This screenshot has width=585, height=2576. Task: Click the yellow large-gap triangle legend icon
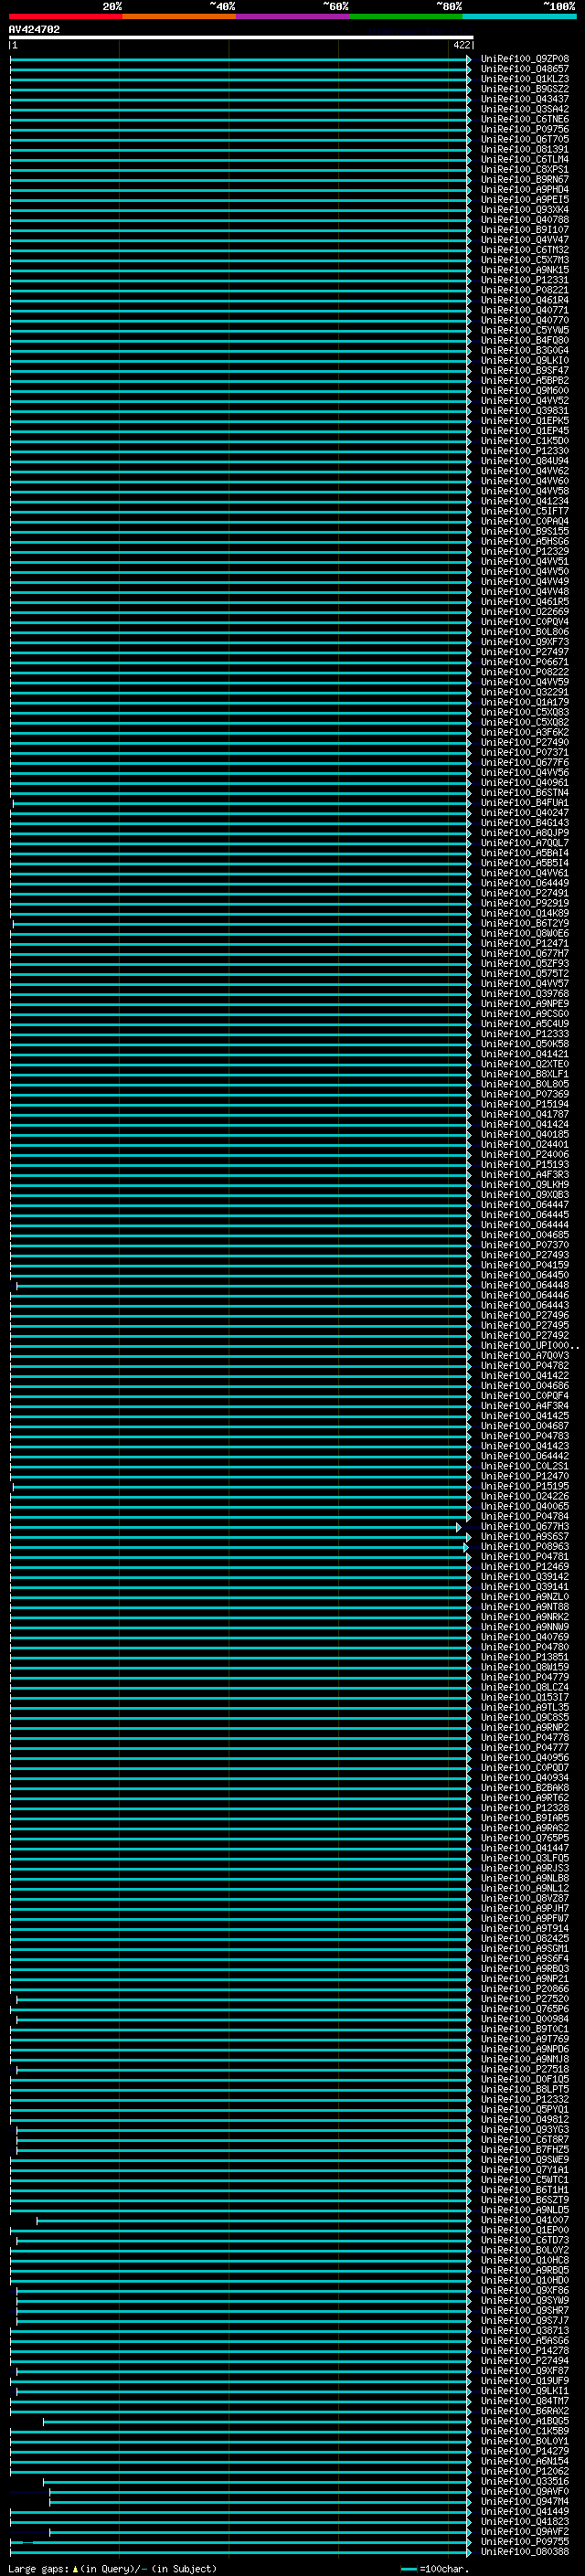[x=75, y=2569]
